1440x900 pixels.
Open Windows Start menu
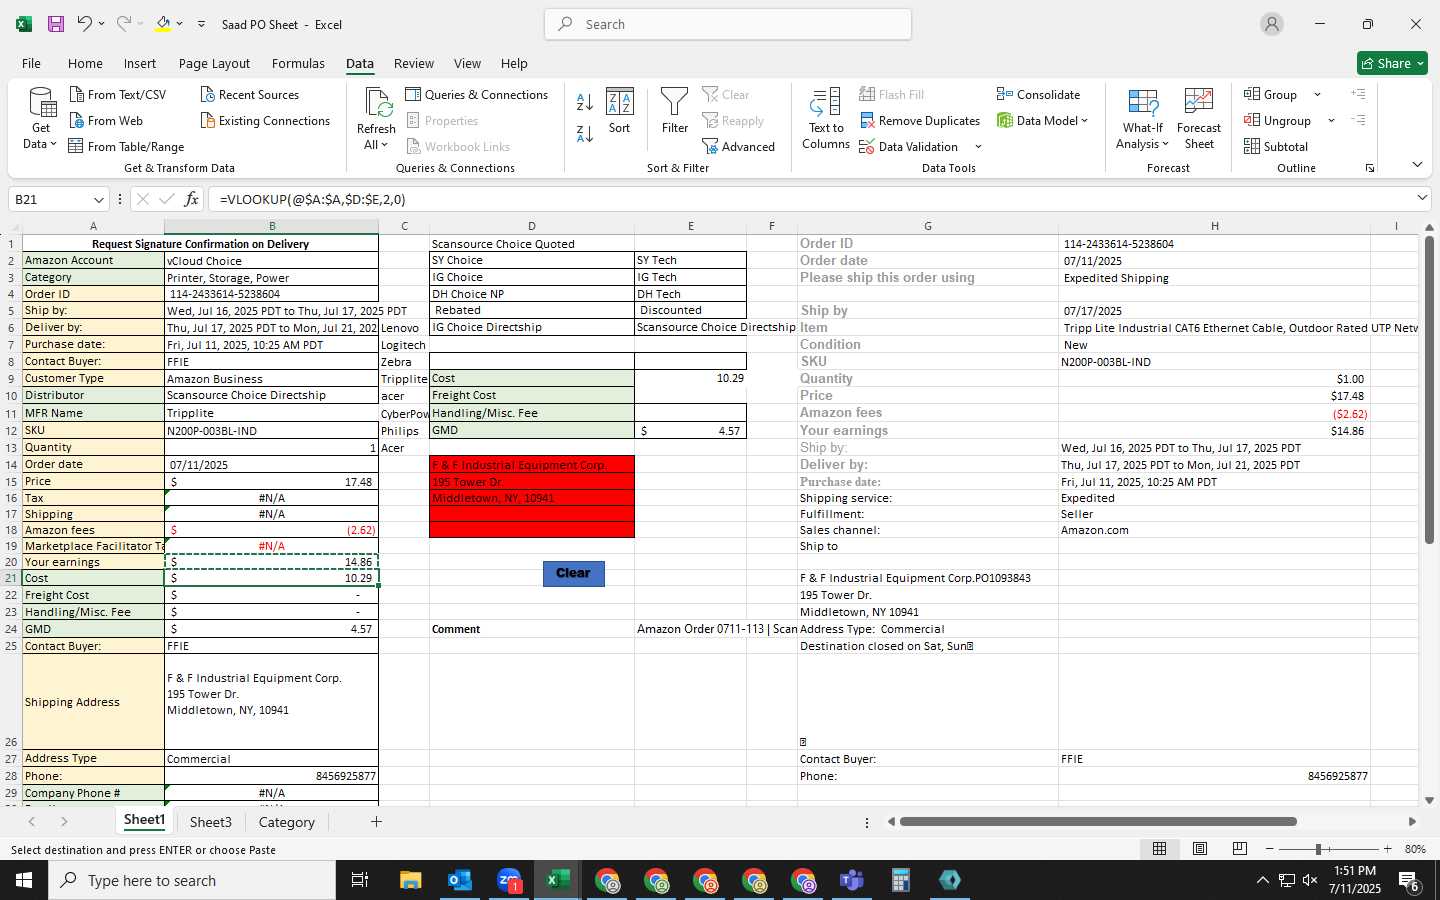pos(24,880)
